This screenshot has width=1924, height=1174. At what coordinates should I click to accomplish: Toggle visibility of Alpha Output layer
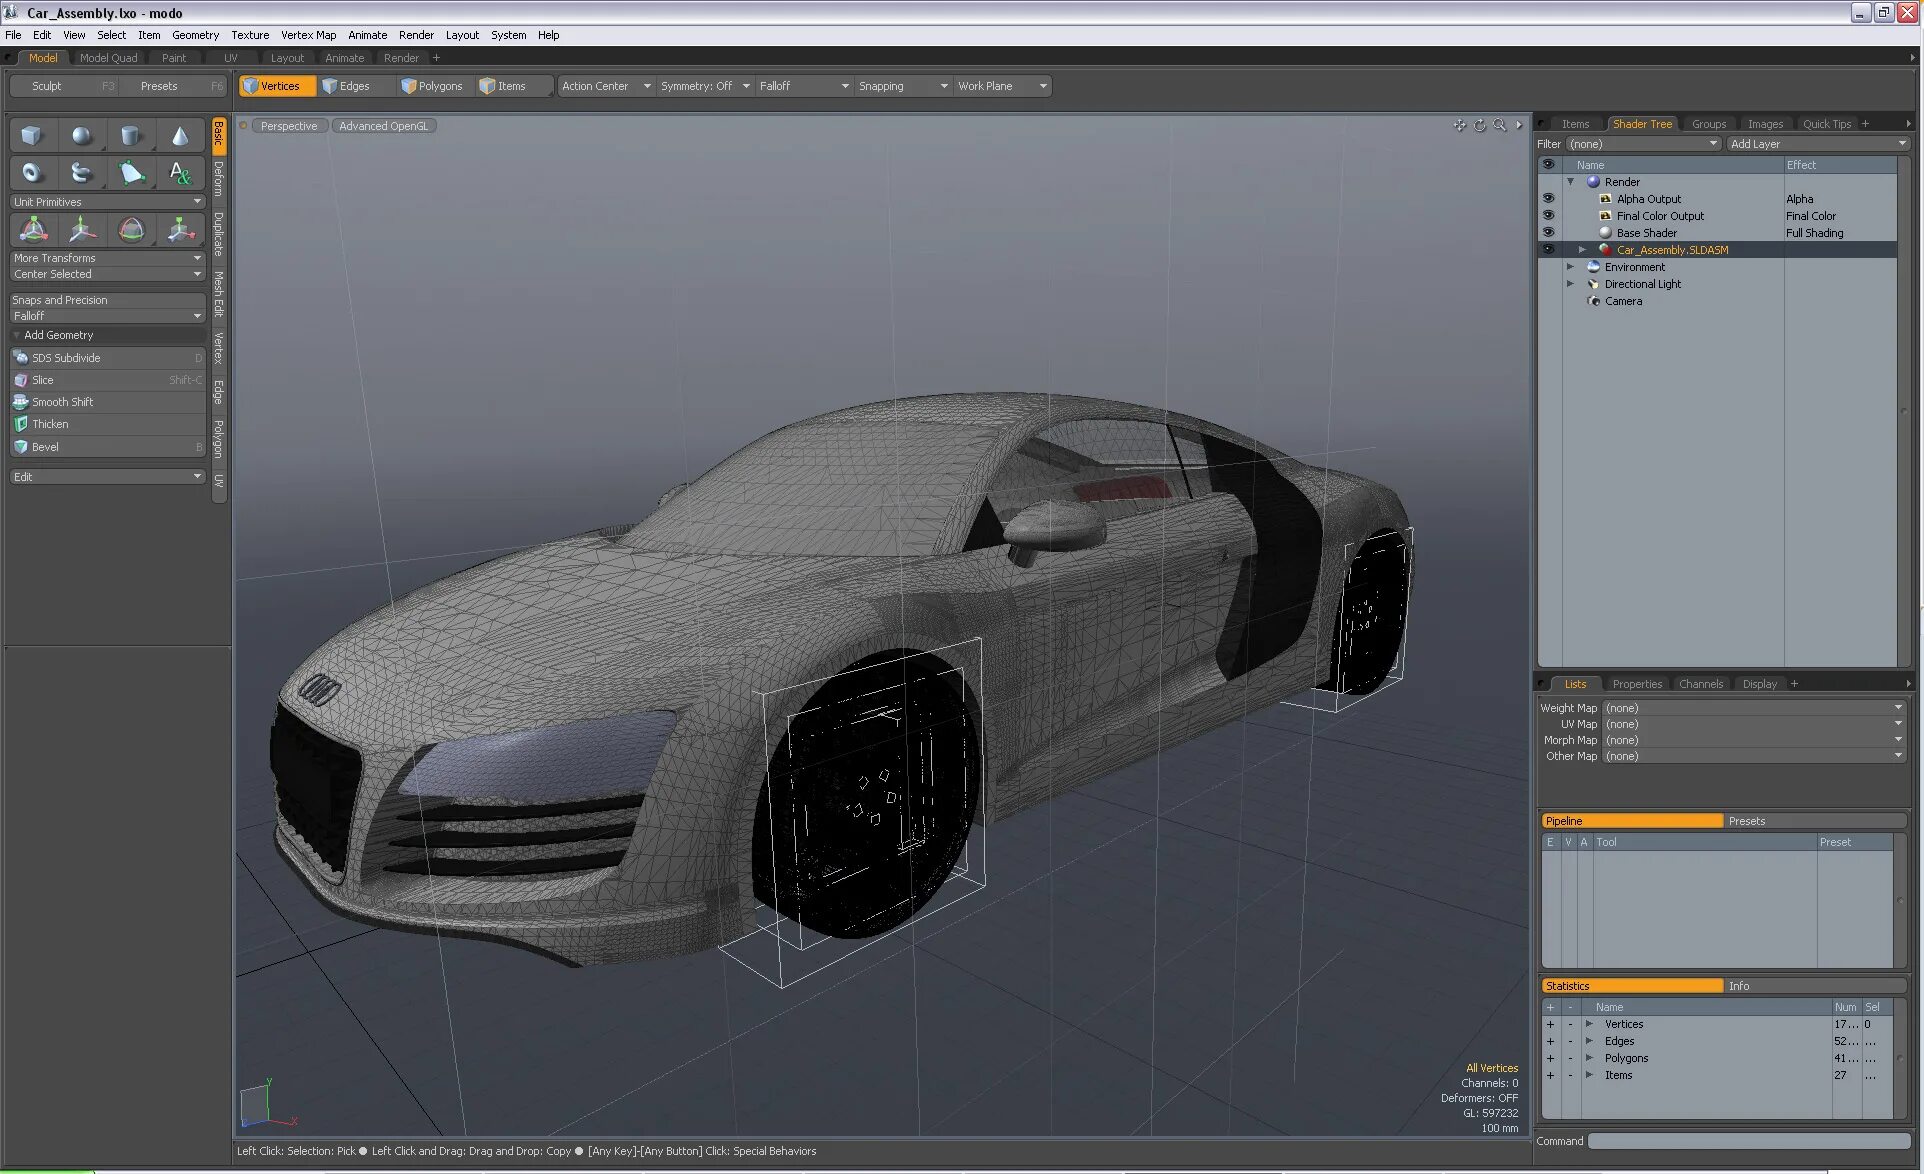pyautogui.click(x=1548, y=199)
